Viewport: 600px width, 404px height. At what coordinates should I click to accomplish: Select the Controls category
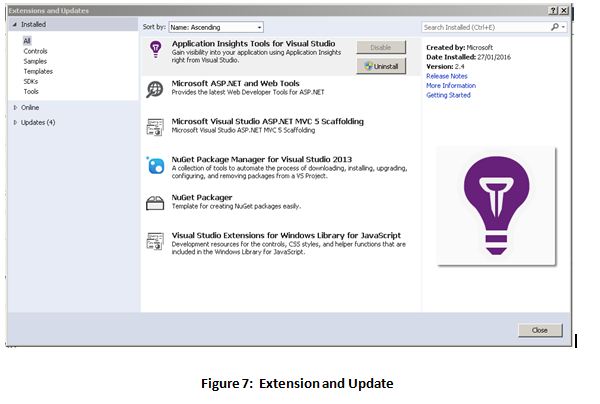(35, 51)
